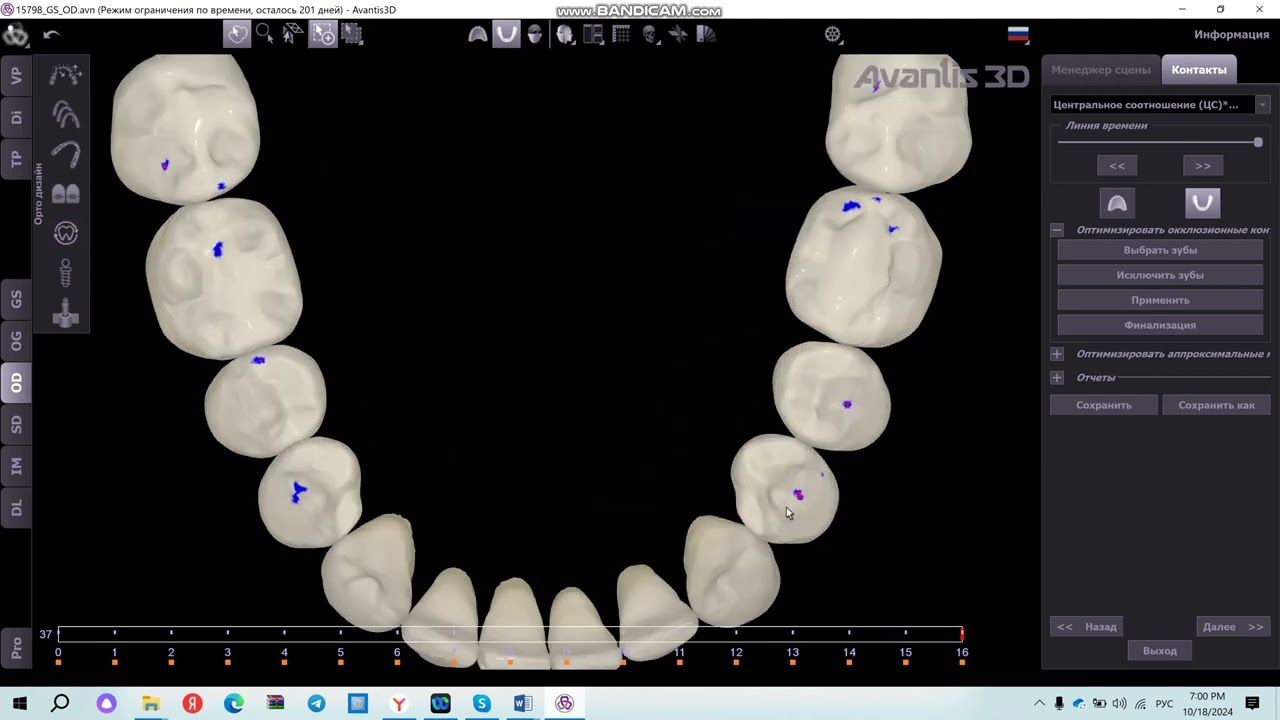The height and width of the screenshot is (720, 1280).
Task: Click the skull view icon in toolbar
Action: click(x=650, y=35)
